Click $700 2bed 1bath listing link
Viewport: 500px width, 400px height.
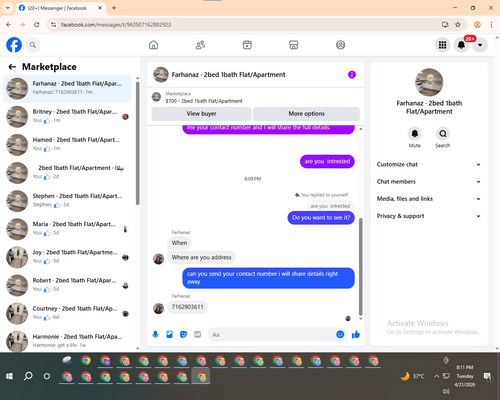pyautogui.click(x=204, y=101)
